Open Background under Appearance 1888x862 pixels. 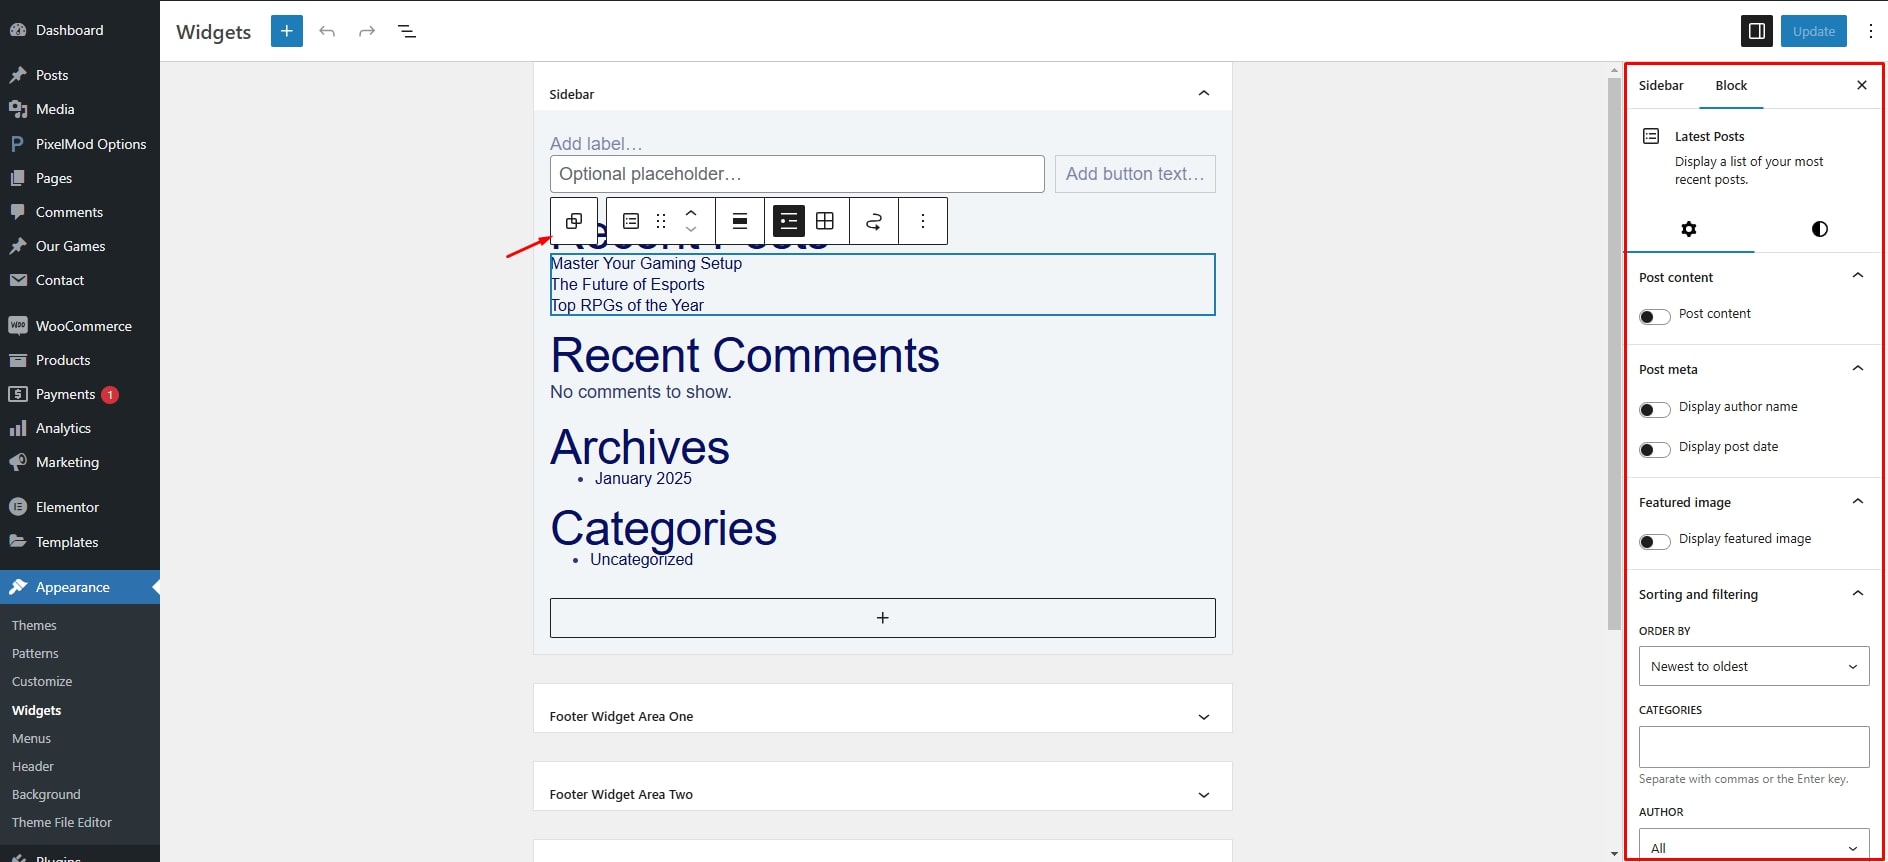(x=46, y=794)
